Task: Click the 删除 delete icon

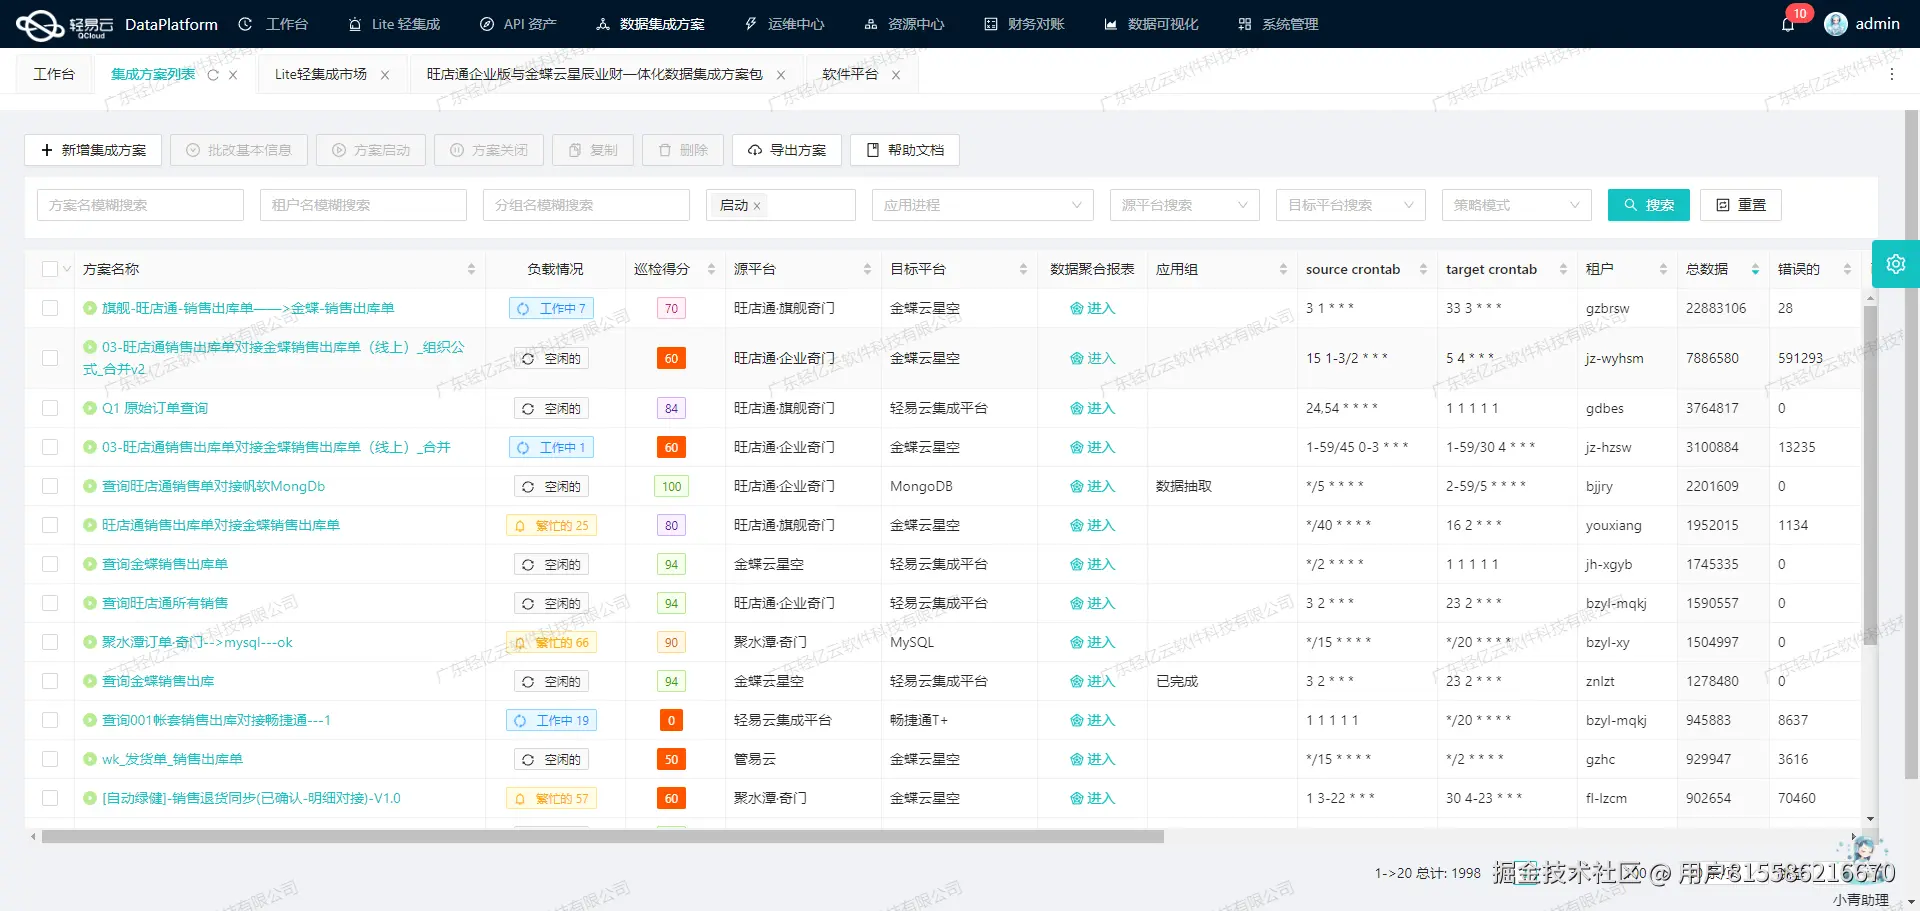Action: click(664, 150)
